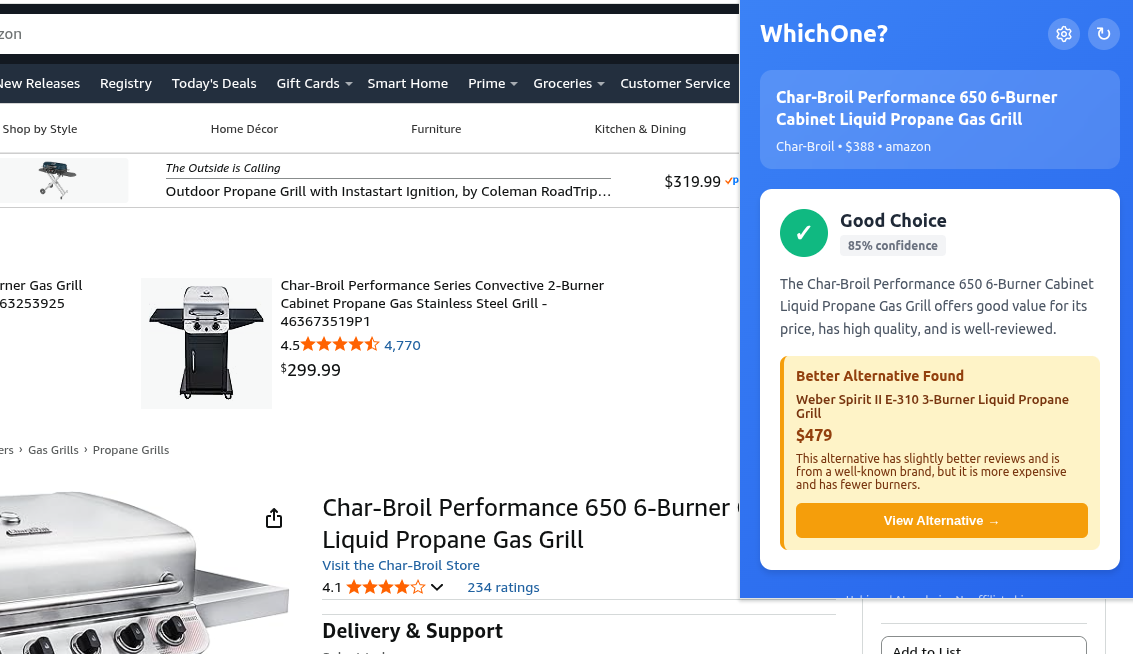Viewport: 1133px width, 654px height.
Task: Click the View Alternative button
Action: [941, 520]
